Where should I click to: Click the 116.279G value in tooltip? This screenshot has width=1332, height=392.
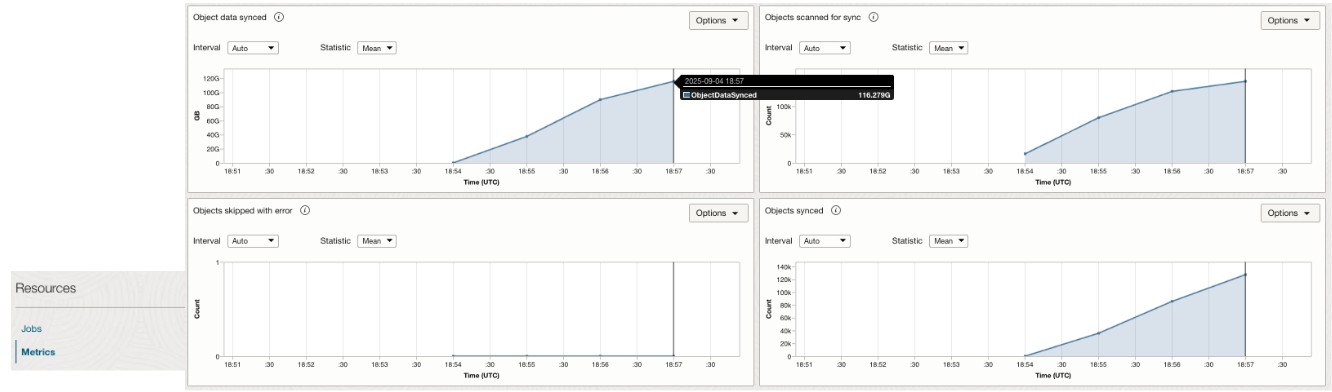coord(873,95)
